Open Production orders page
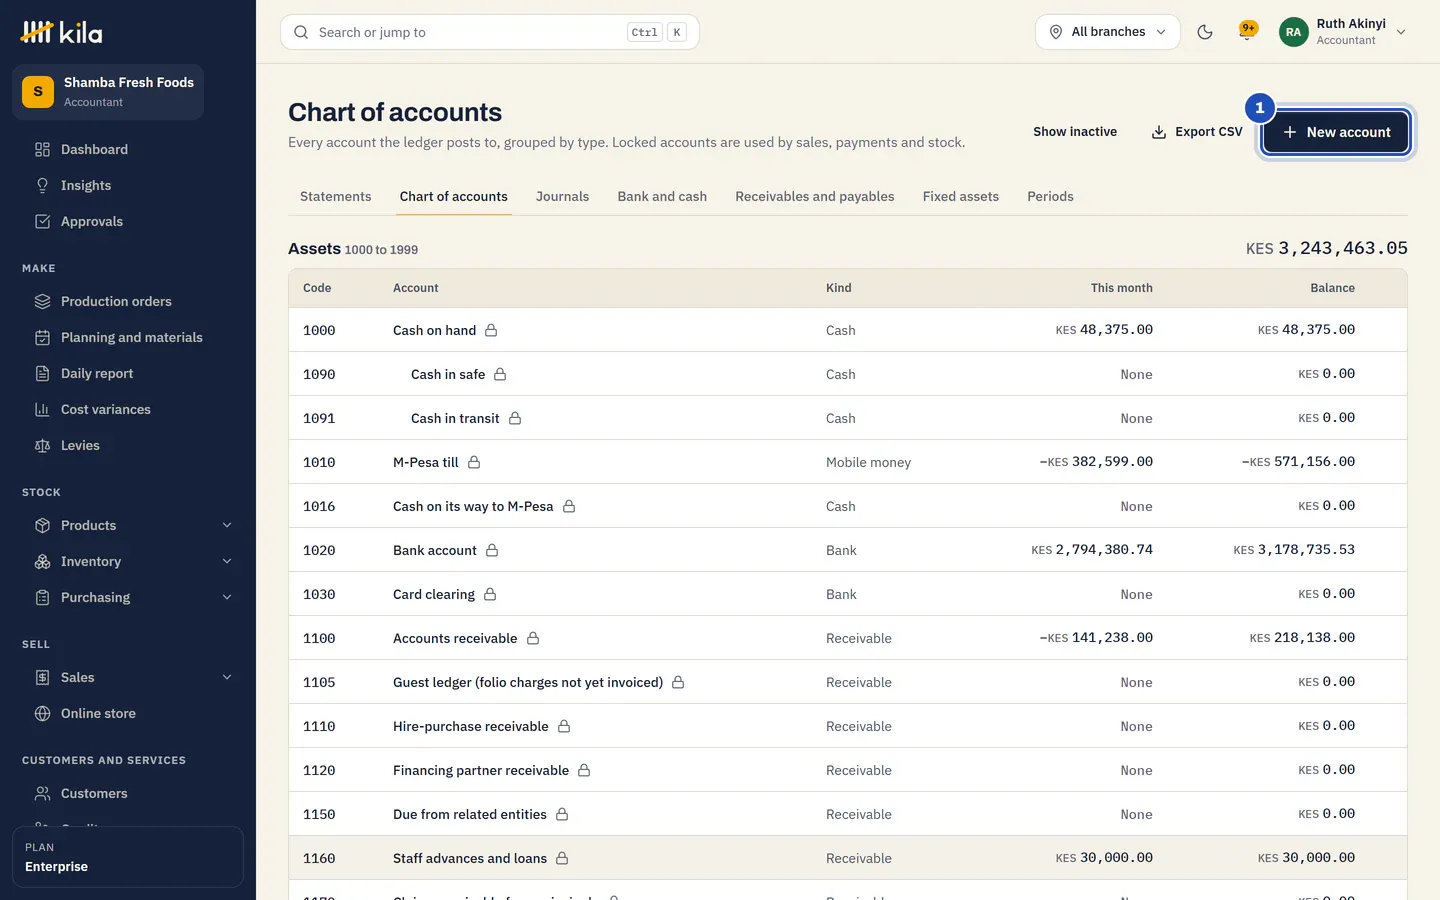This screenshot has width=1440, height=900. tap(128, 301)
